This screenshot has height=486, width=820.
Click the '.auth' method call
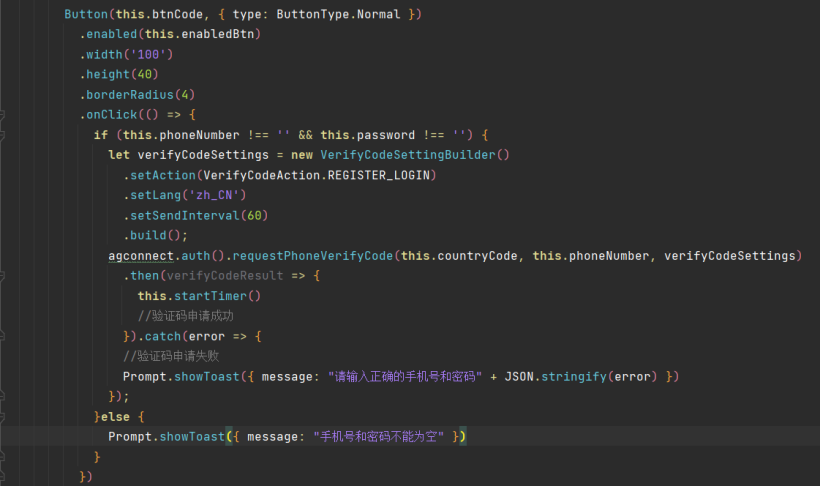(x=192, y=256)
